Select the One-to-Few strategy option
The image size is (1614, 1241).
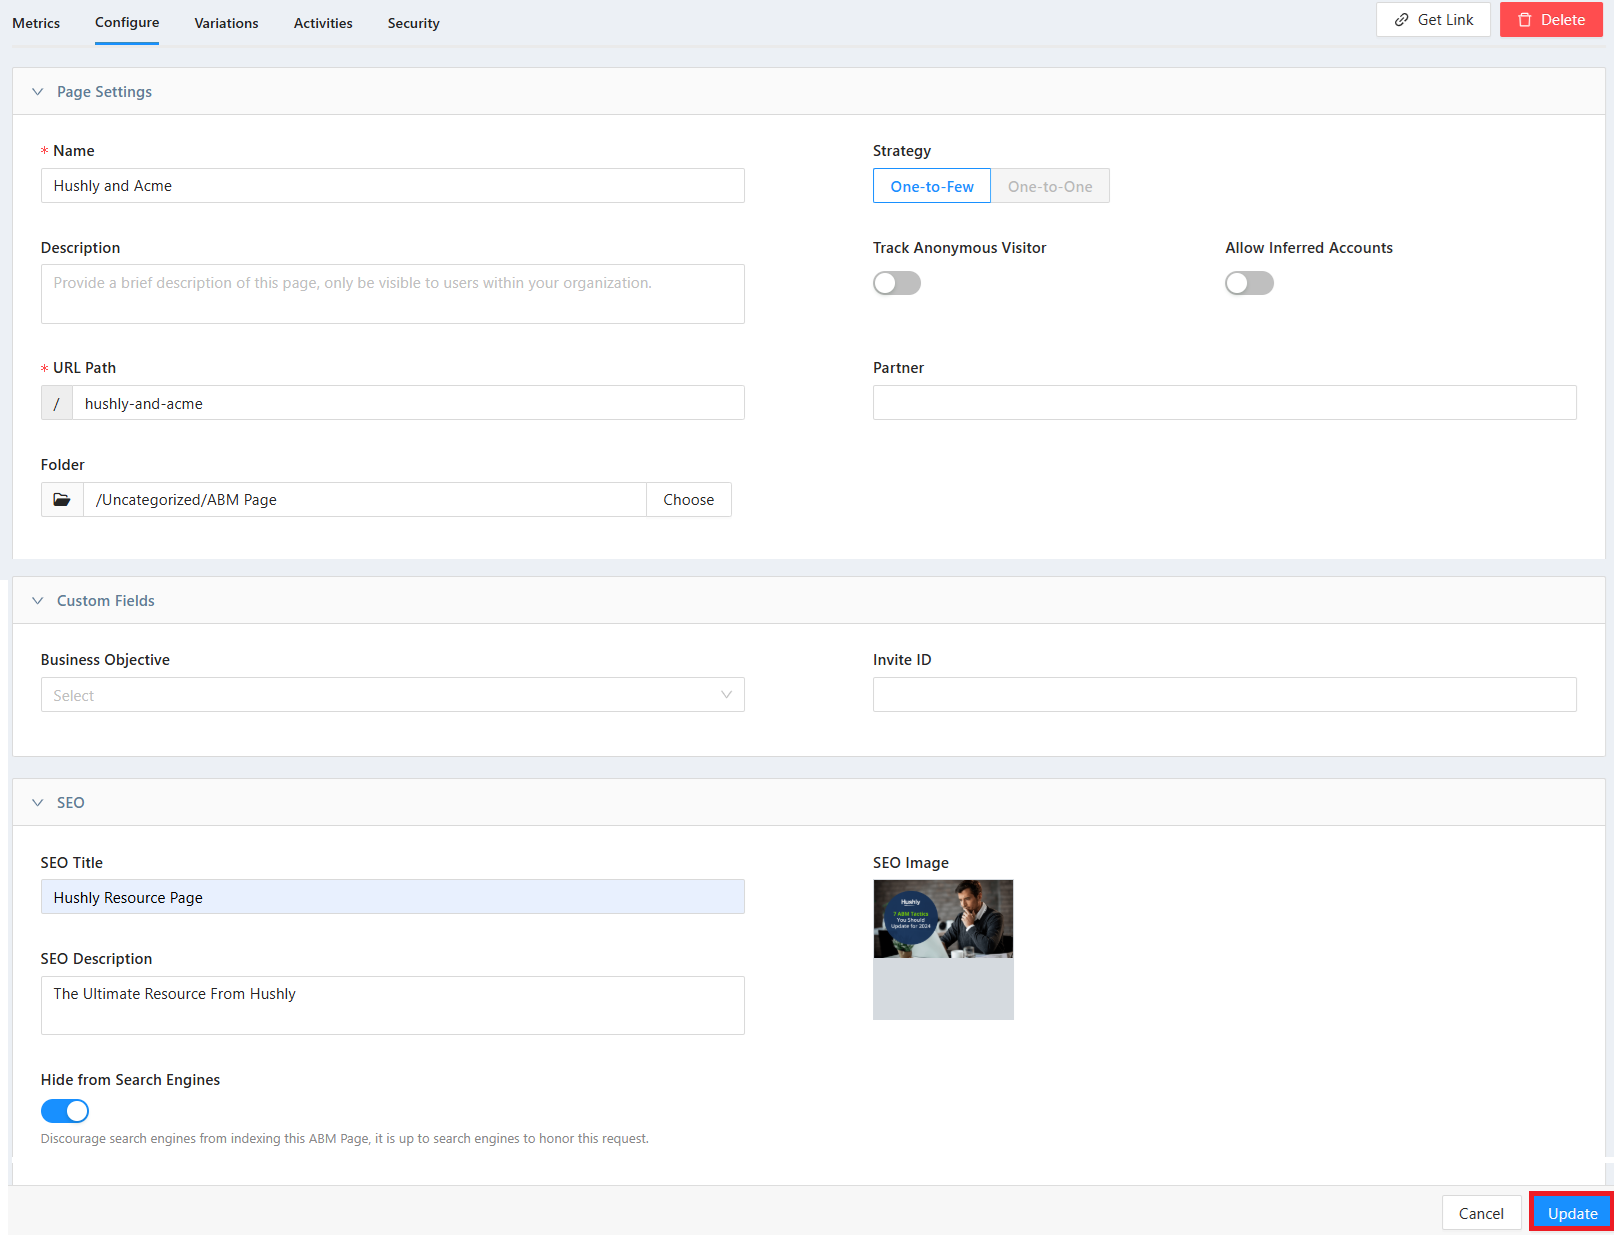(x=932, y=186)
